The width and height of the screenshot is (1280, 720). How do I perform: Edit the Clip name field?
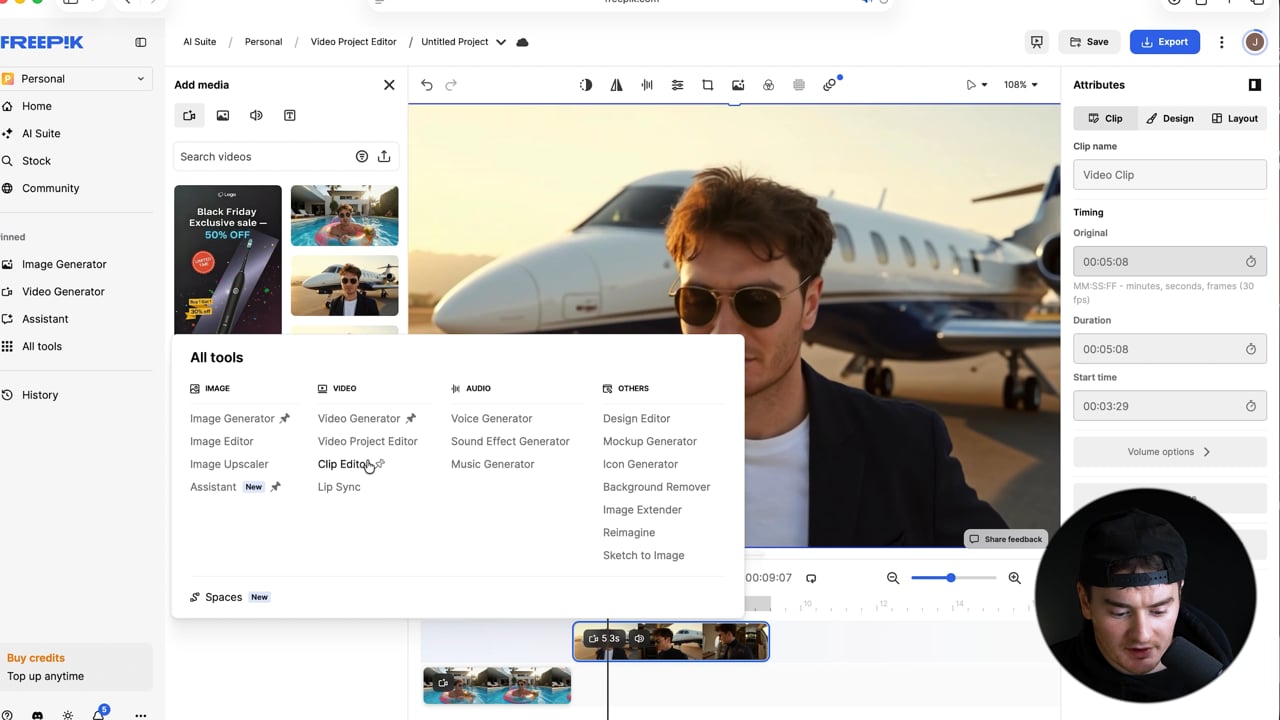click(1169, 175)
